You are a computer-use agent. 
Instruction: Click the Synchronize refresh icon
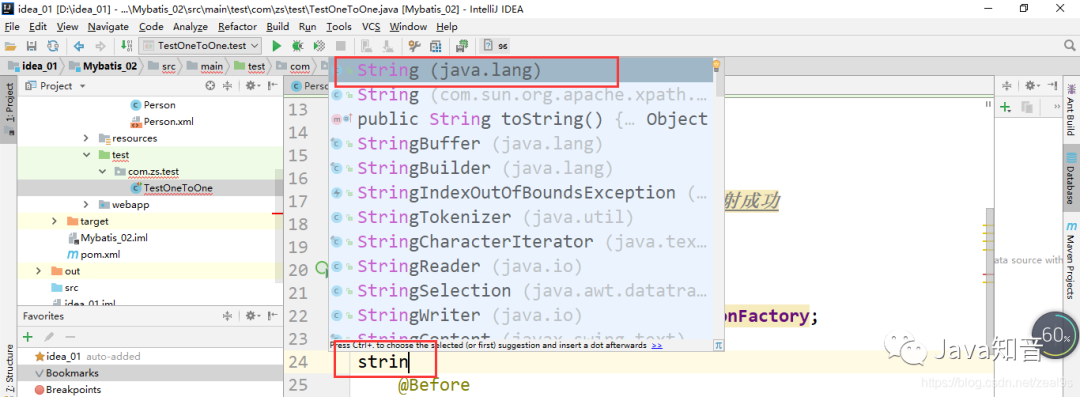coord(52,46)
